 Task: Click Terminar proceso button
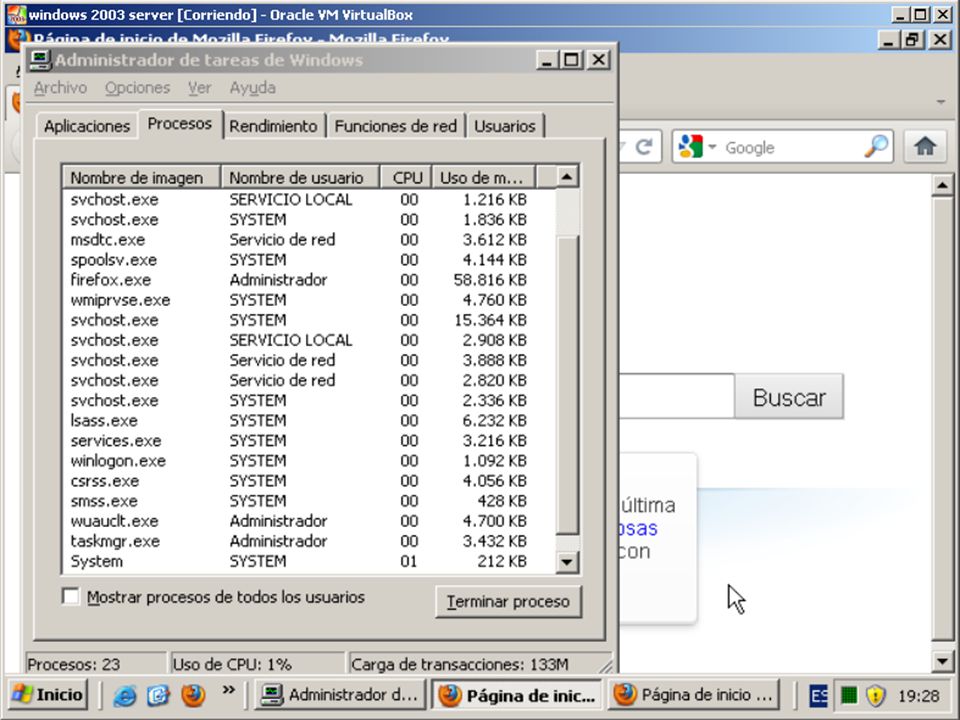(508, 602)
